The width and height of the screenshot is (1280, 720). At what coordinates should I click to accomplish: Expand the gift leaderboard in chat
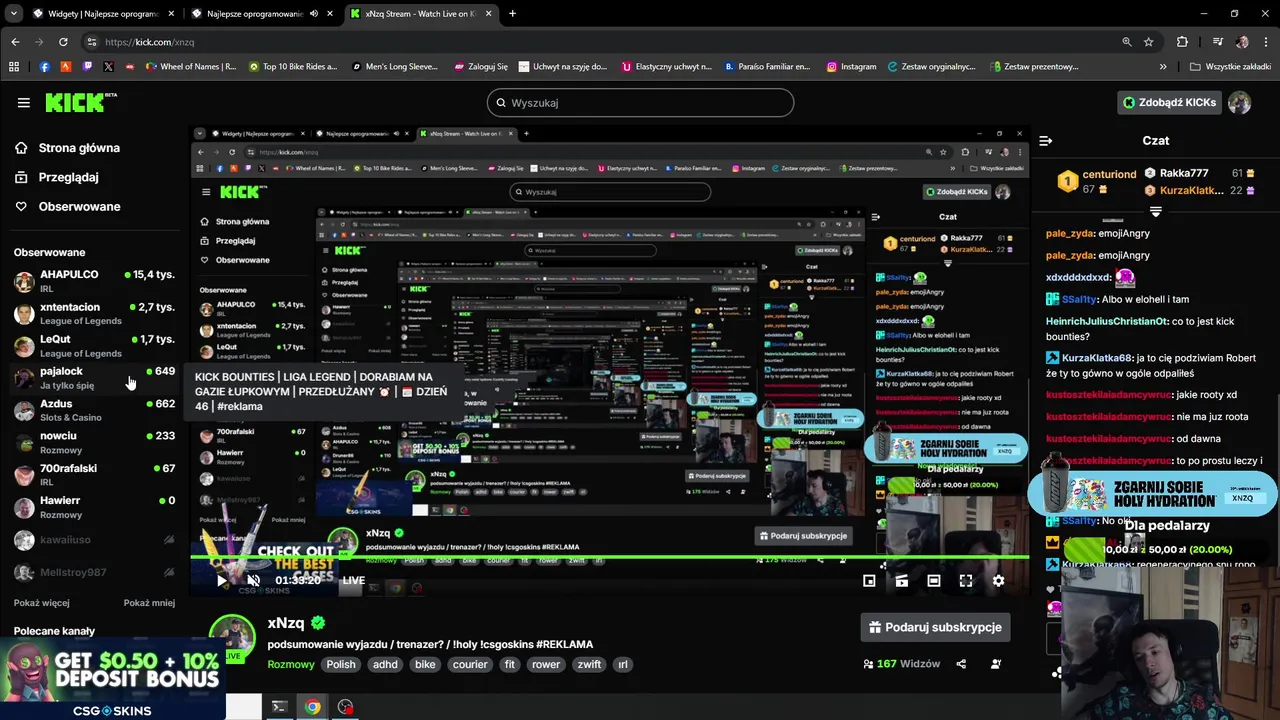click(1155, 211)
